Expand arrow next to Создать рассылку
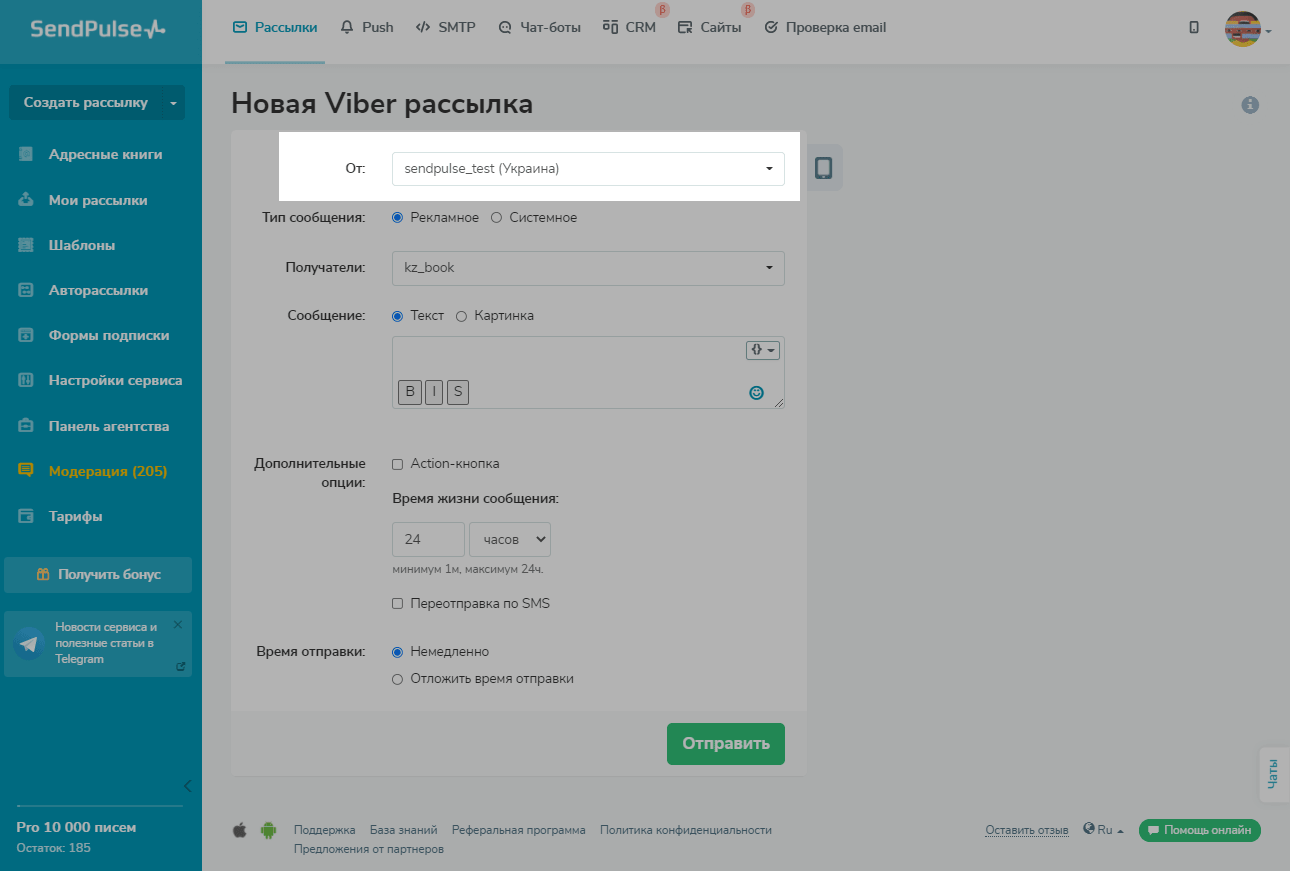 click(x=173, y=103)
